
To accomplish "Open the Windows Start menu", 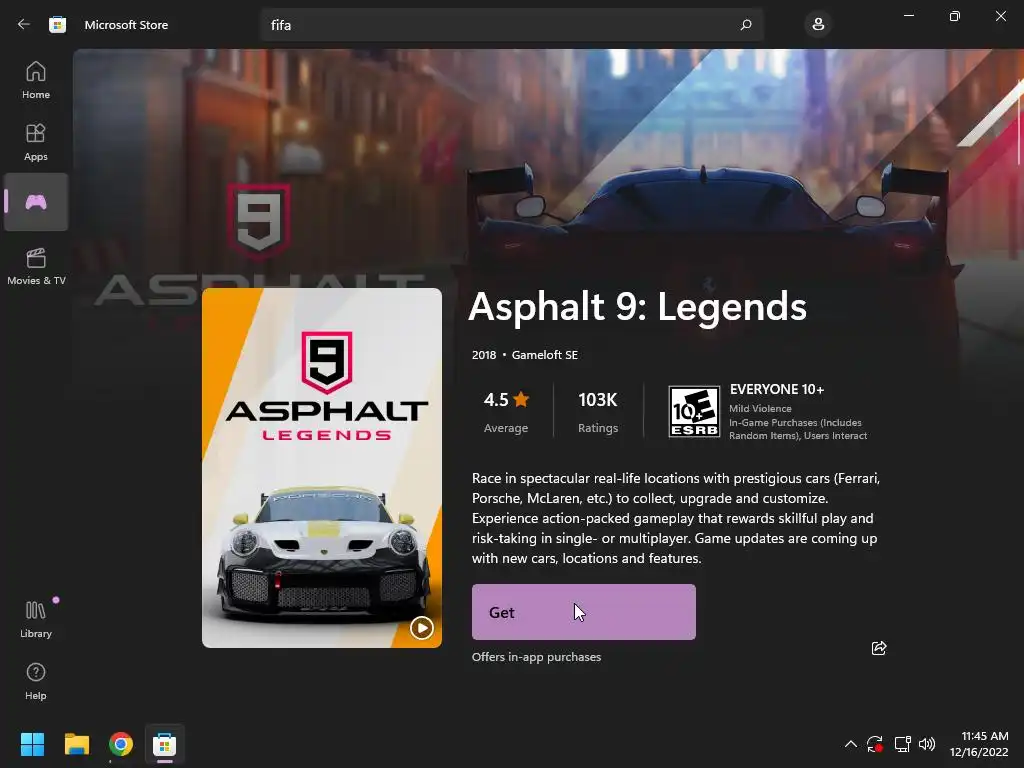I will [32, 744].
